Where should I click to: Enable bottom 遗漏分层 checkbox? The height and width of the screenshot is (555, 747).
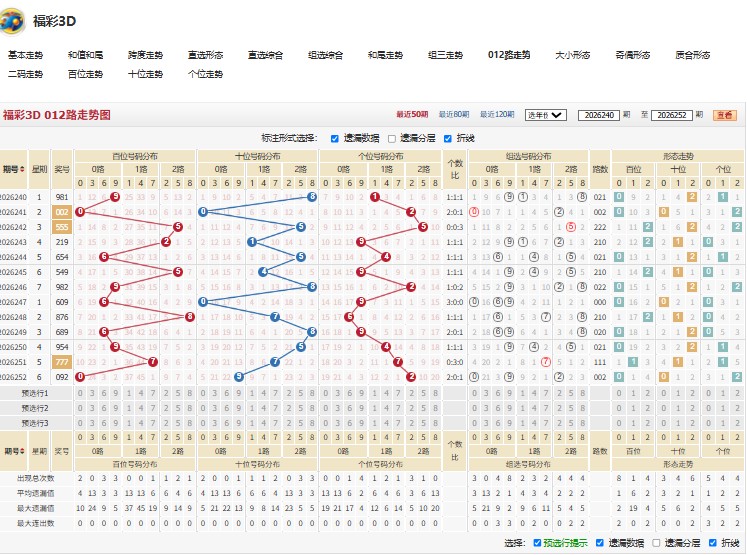point(656,543)
